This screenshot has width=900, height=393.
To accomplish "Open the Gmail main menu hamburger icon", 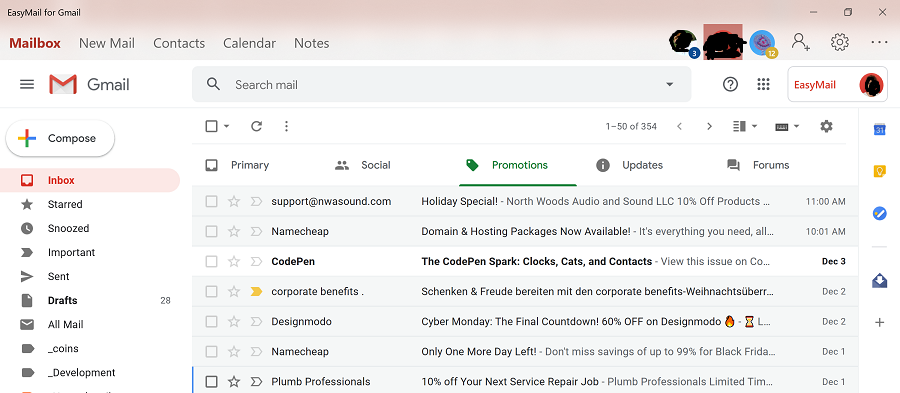I will point(27,84).
